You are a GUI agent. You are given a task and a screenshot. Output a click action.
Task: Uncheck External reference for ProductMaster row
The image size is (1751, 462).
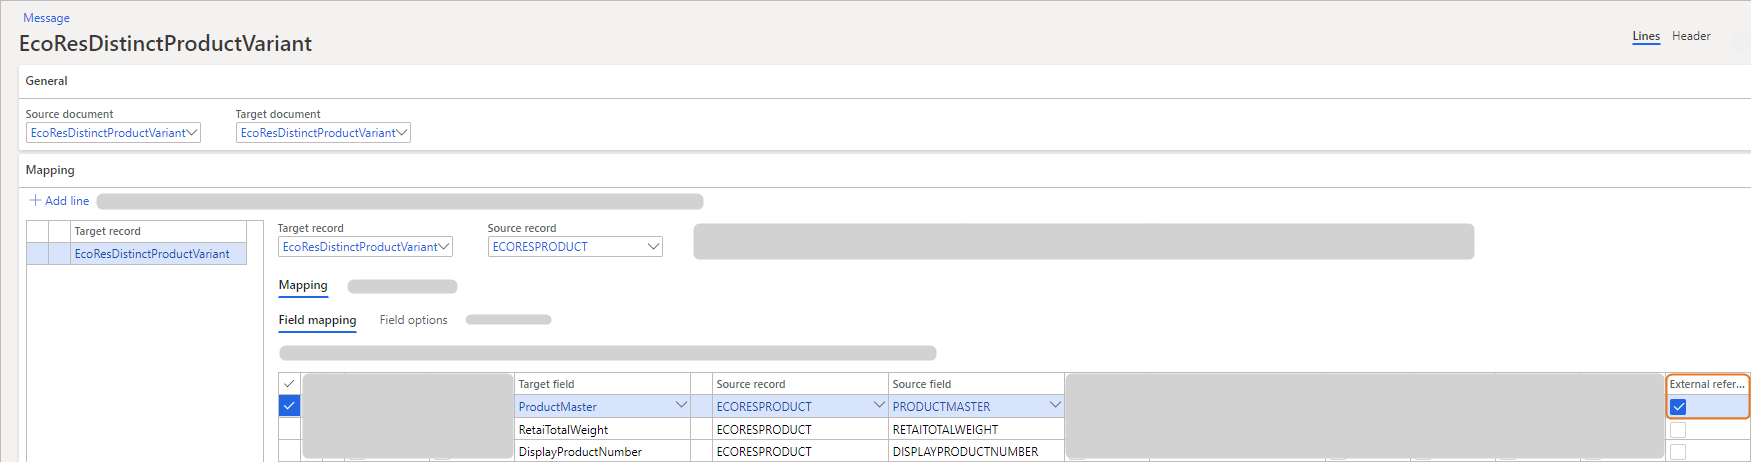pyautogui.click(x=1678, y=407)
